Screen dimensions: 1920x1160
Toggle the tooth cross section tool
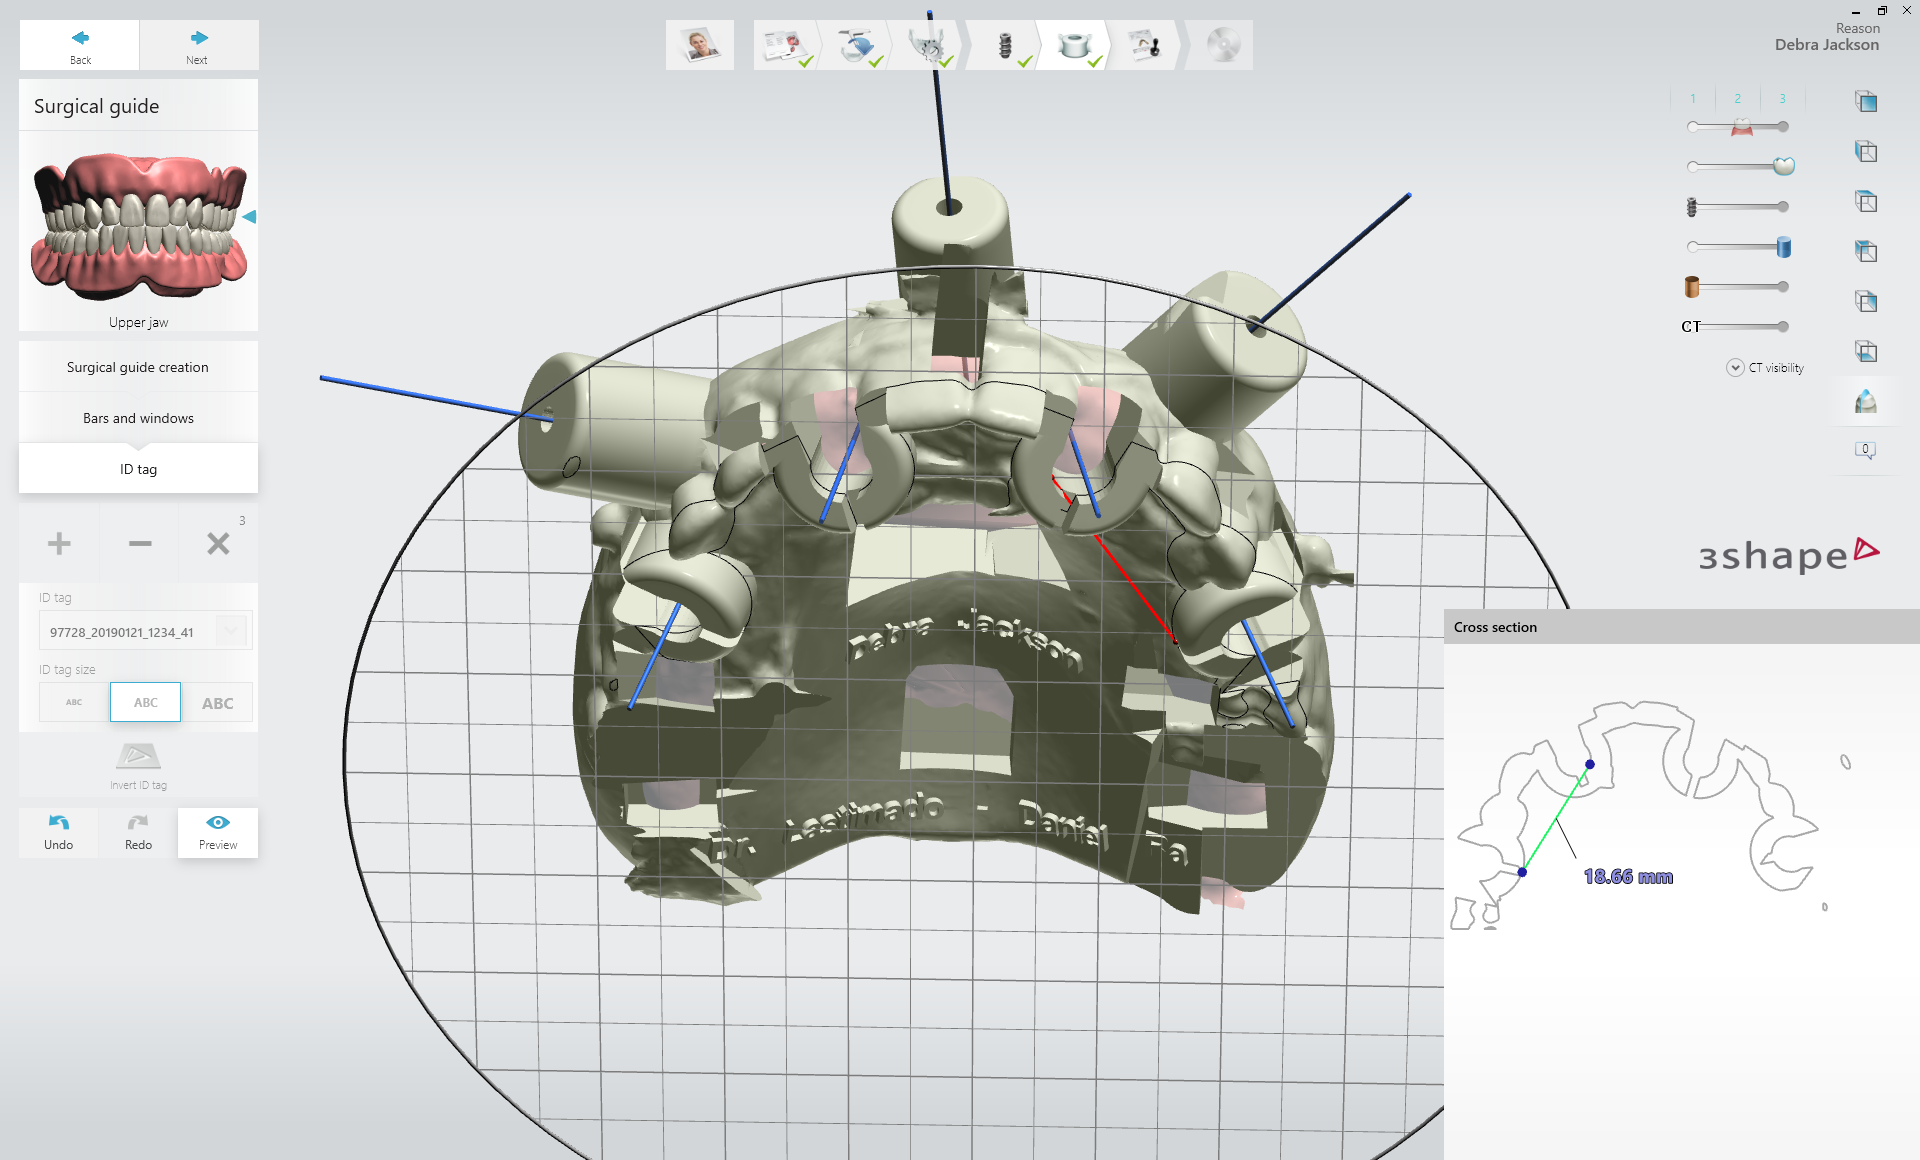[1866, 402]
